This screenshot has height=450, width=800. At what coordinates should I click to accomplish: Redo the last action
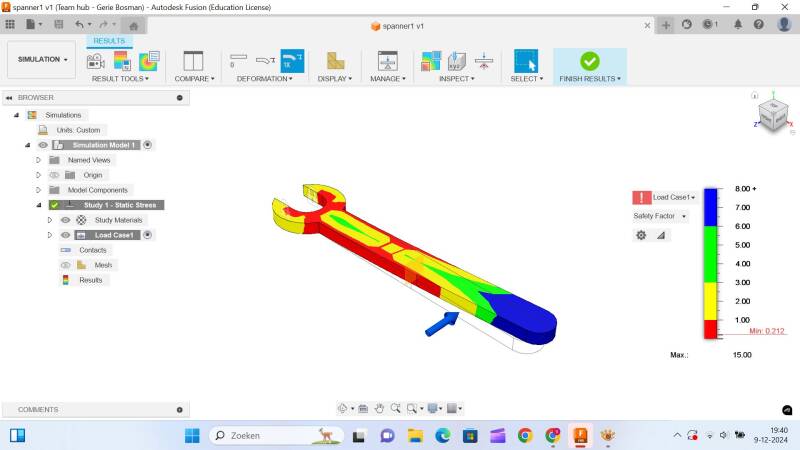104,24
